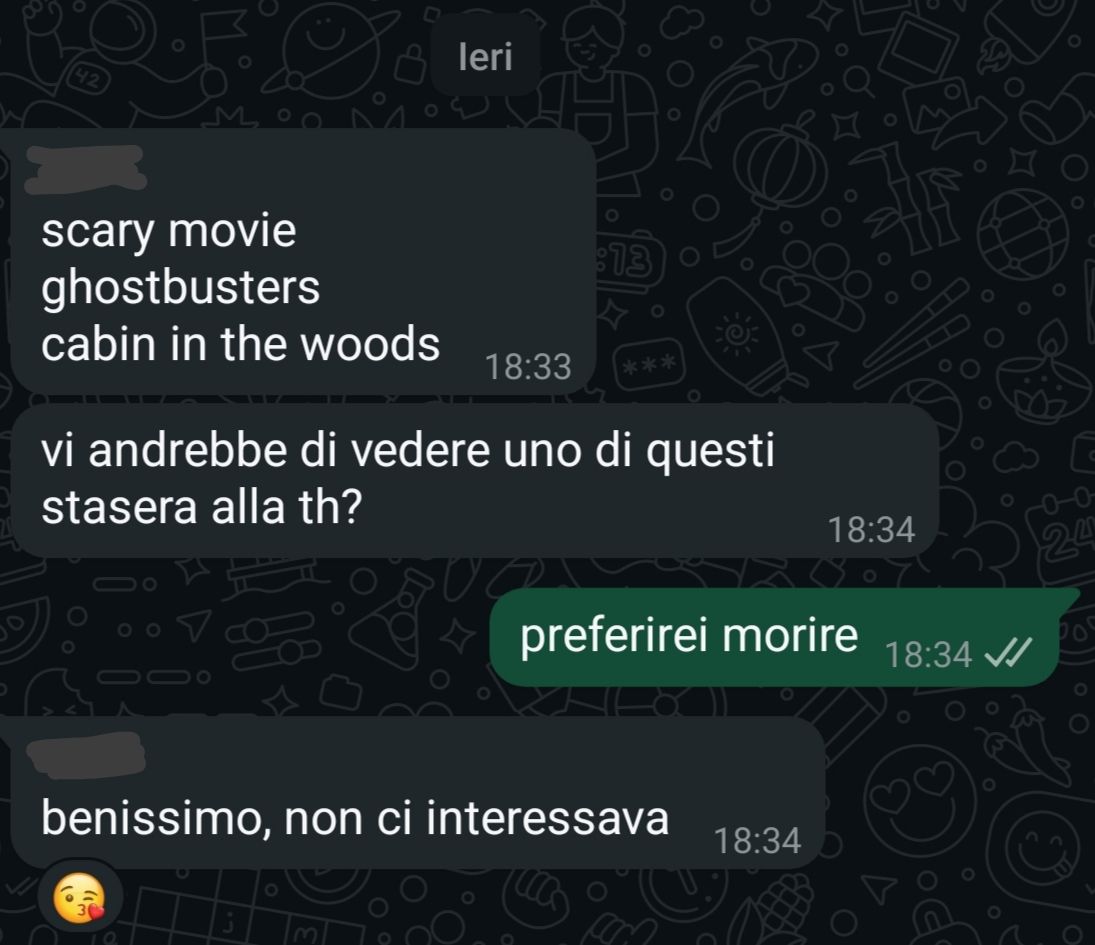
Task: Select the 'vi andrebbe di vedere' message
Action: [x=474, y=480]
